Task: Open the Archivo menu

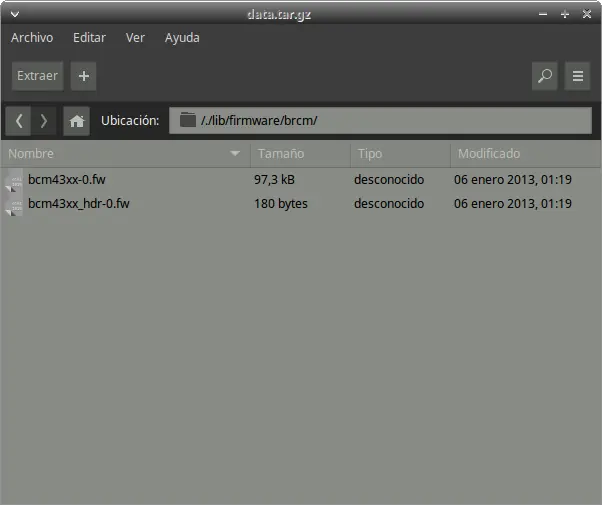Action: [32, 38]
